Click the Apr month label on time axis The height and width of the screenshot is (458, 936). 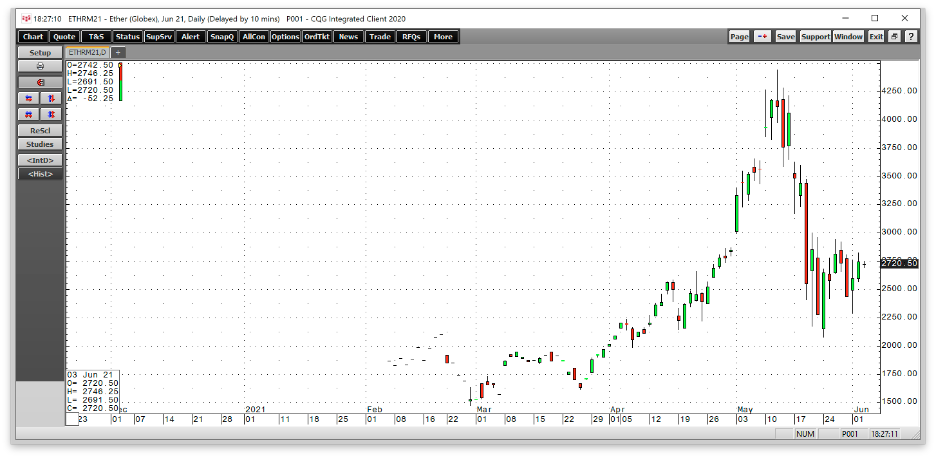tap(617, 410)
